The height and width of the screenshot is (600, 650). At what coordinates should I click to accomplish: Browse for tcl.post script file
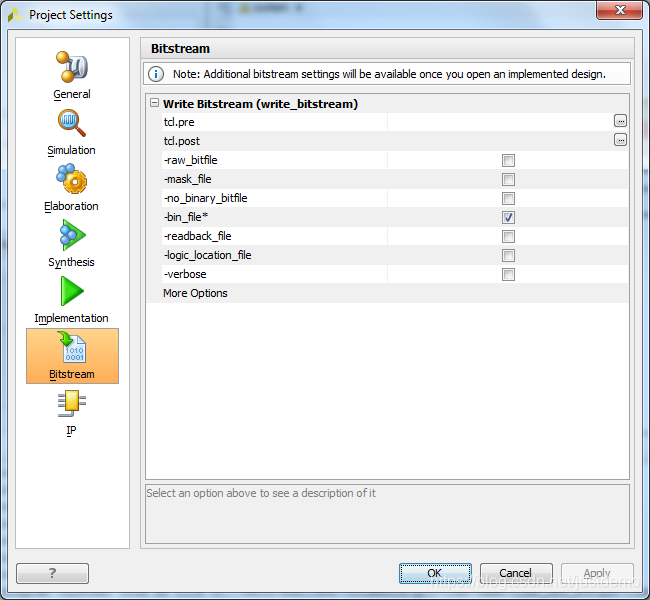[x=620, y=140]
